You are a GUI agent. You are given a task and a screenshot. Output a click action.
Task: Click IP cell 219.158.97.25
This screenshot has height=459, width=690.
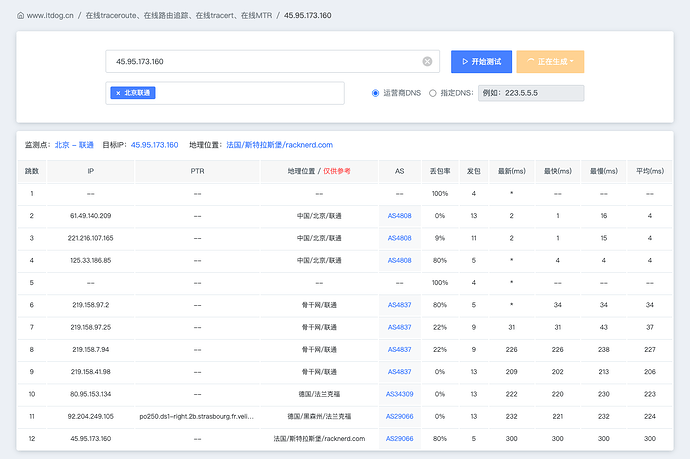(91, 327)
